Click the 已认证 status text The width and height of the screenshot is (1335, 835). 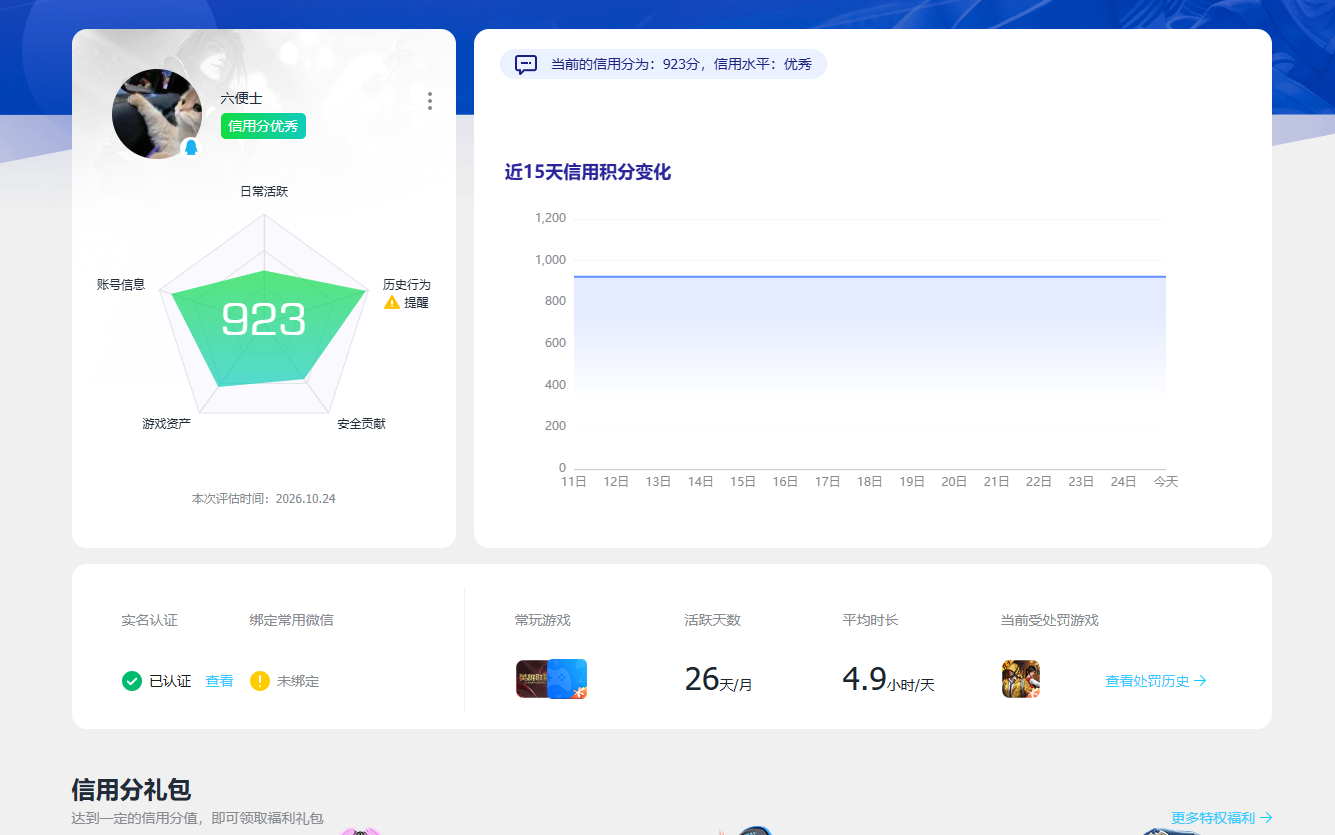[x=170, y=681]
